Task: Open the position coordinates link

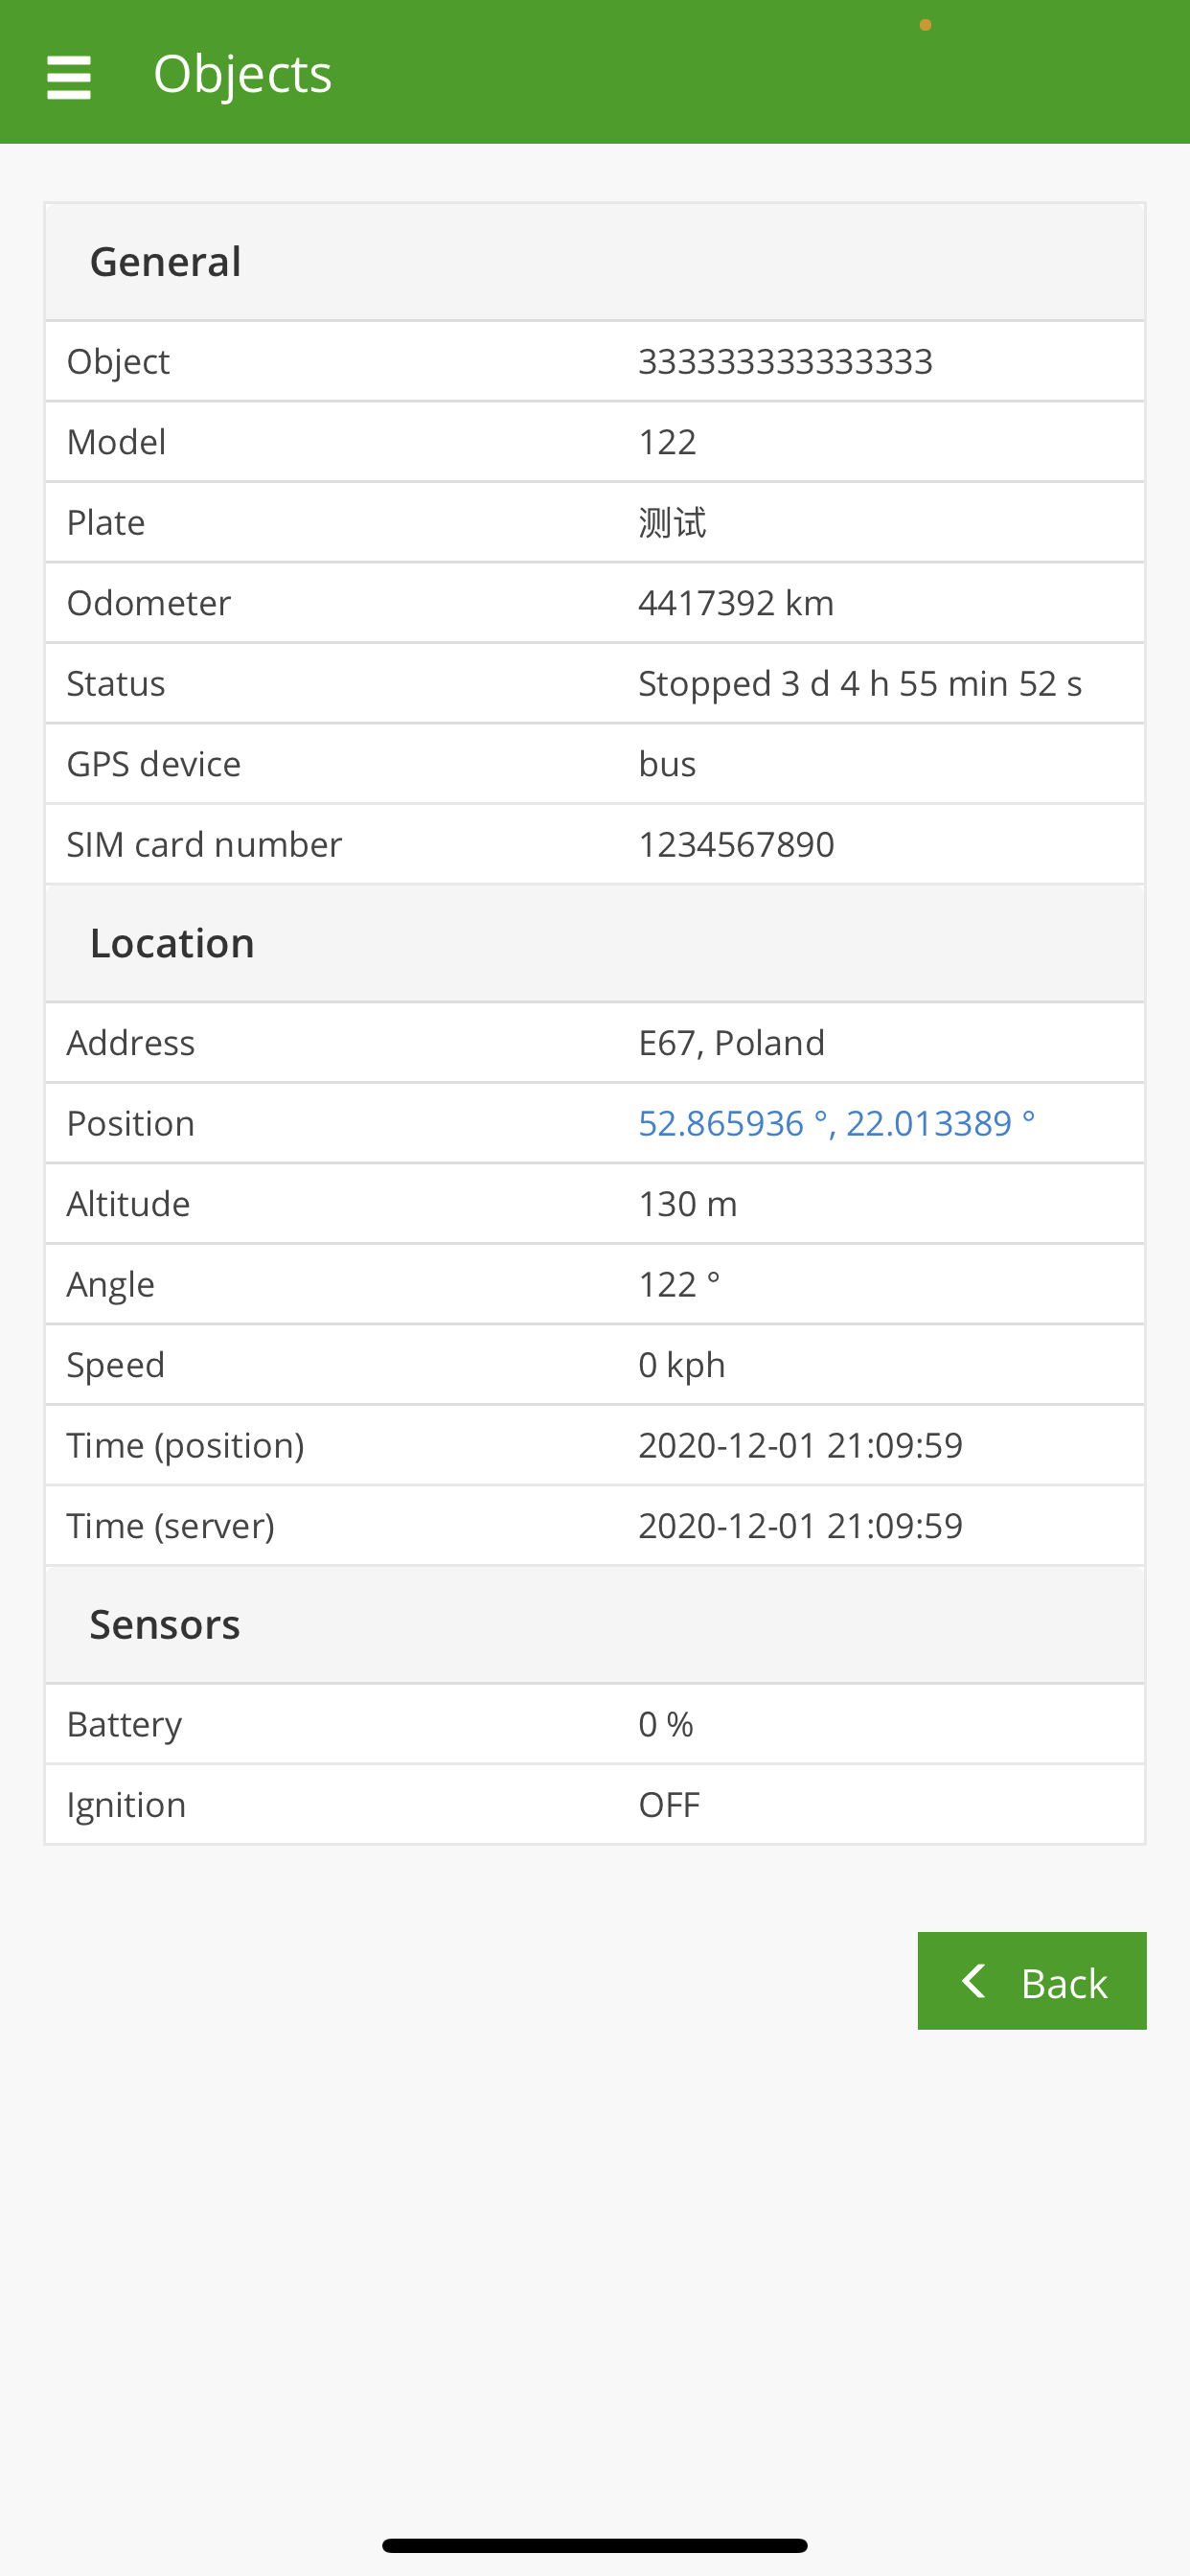Action: coord(836,1123)
